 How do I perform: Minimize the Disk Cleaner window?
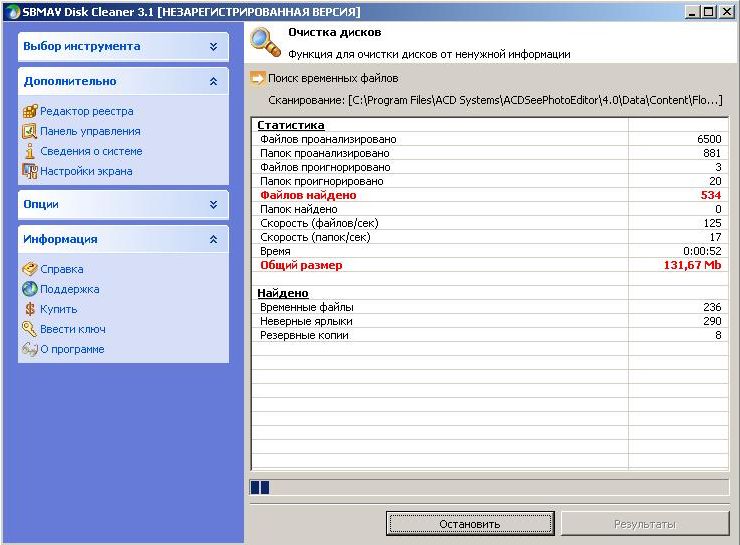click(692, 12)
